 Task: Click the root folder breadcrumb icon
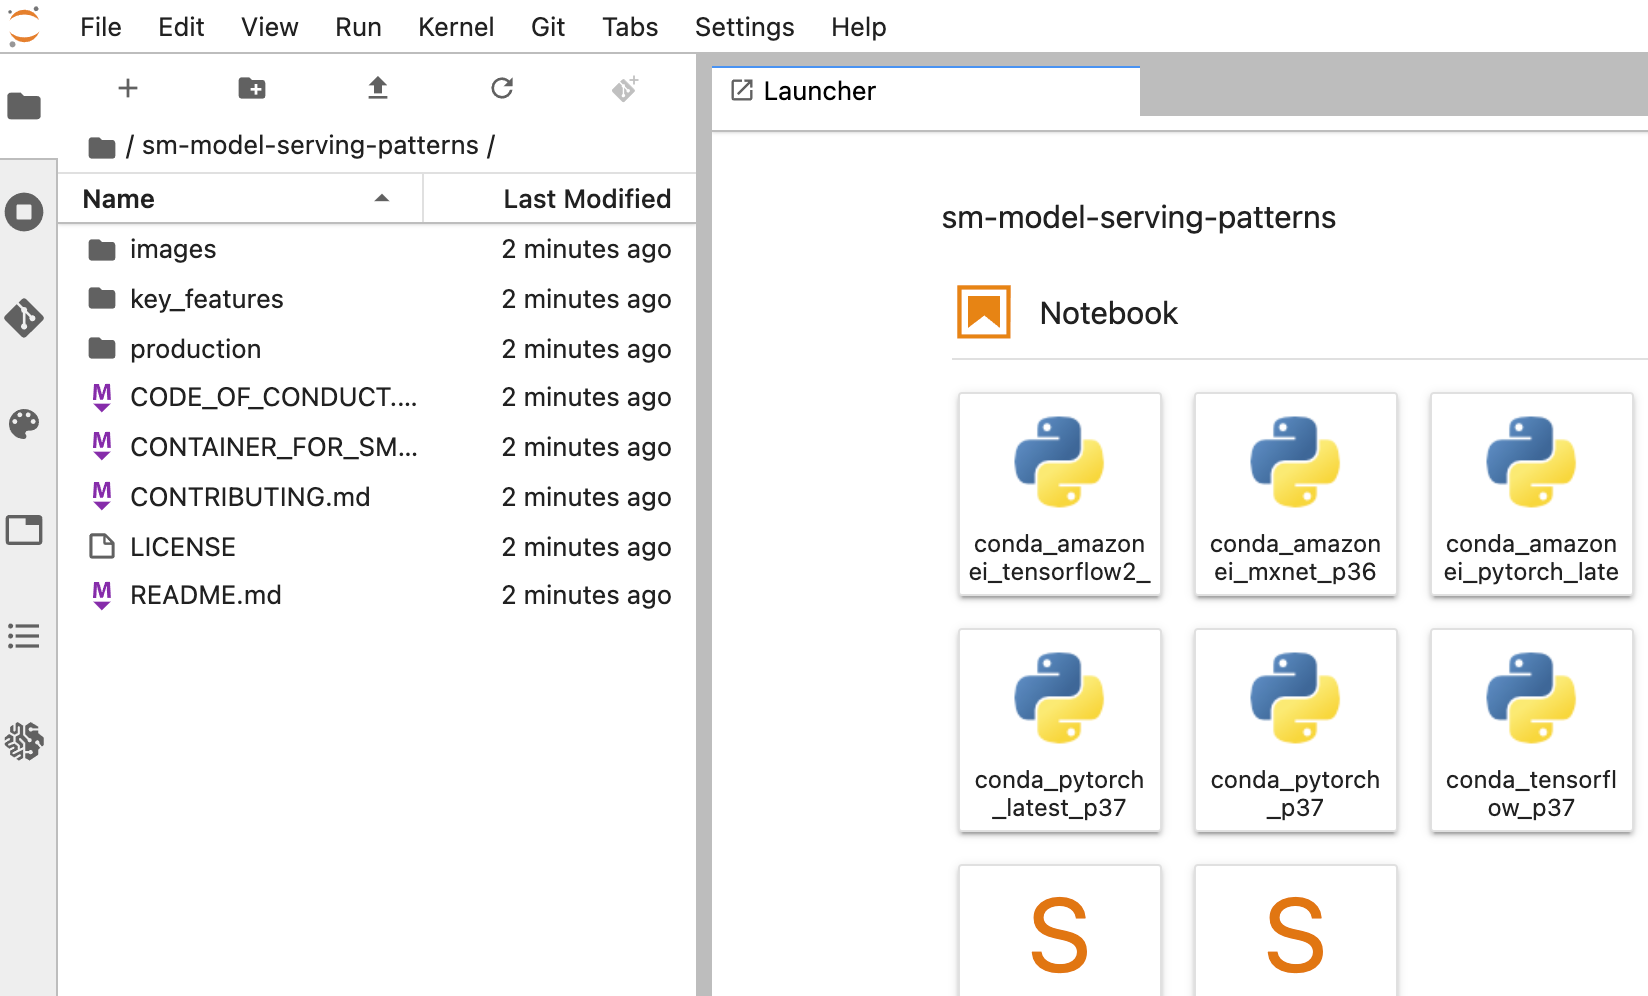101,148
